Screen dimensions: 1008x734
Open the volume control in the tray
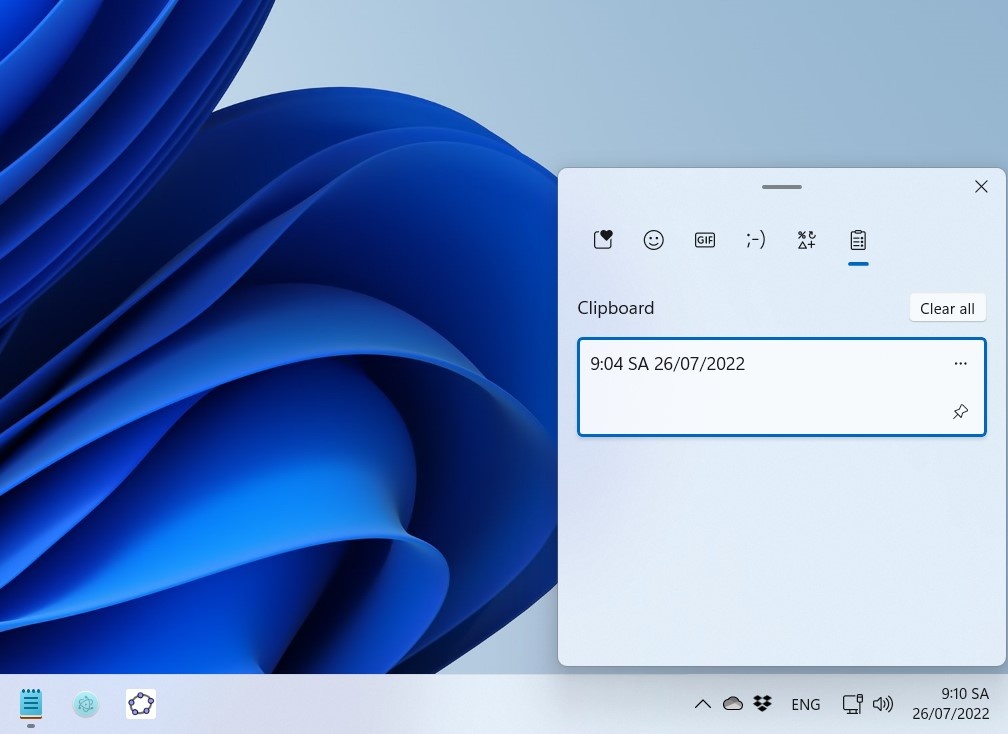click(883, 704)
